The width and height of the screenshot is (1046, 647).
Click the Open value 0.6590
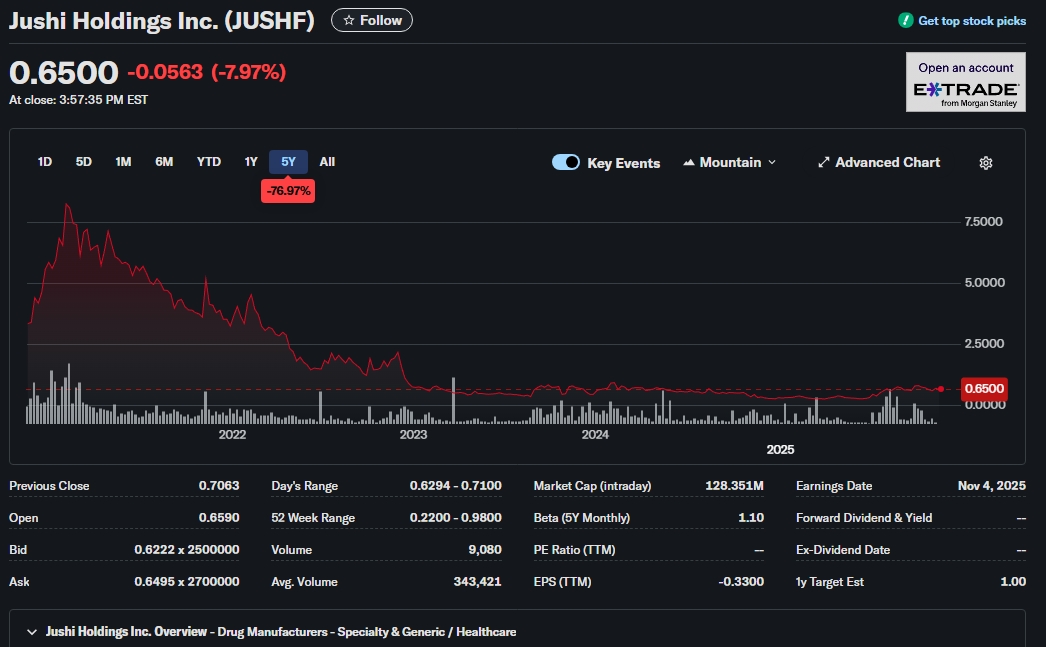coord(219,518)
